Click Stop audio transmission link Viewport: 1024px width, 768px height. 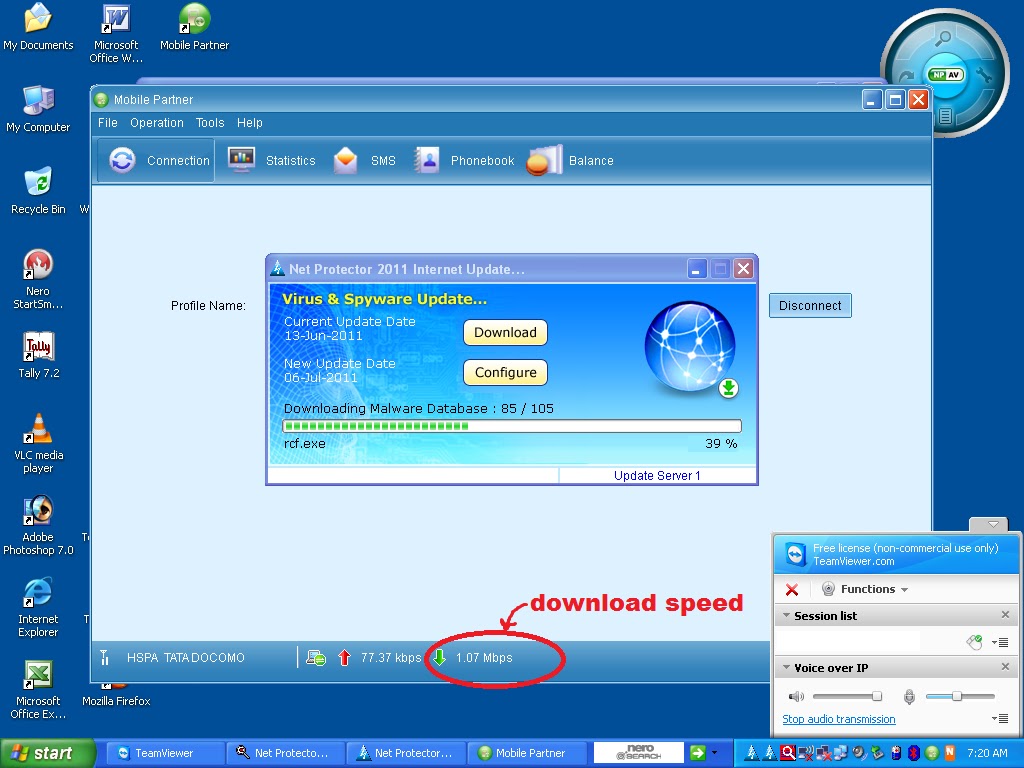[x=839, y=719]
